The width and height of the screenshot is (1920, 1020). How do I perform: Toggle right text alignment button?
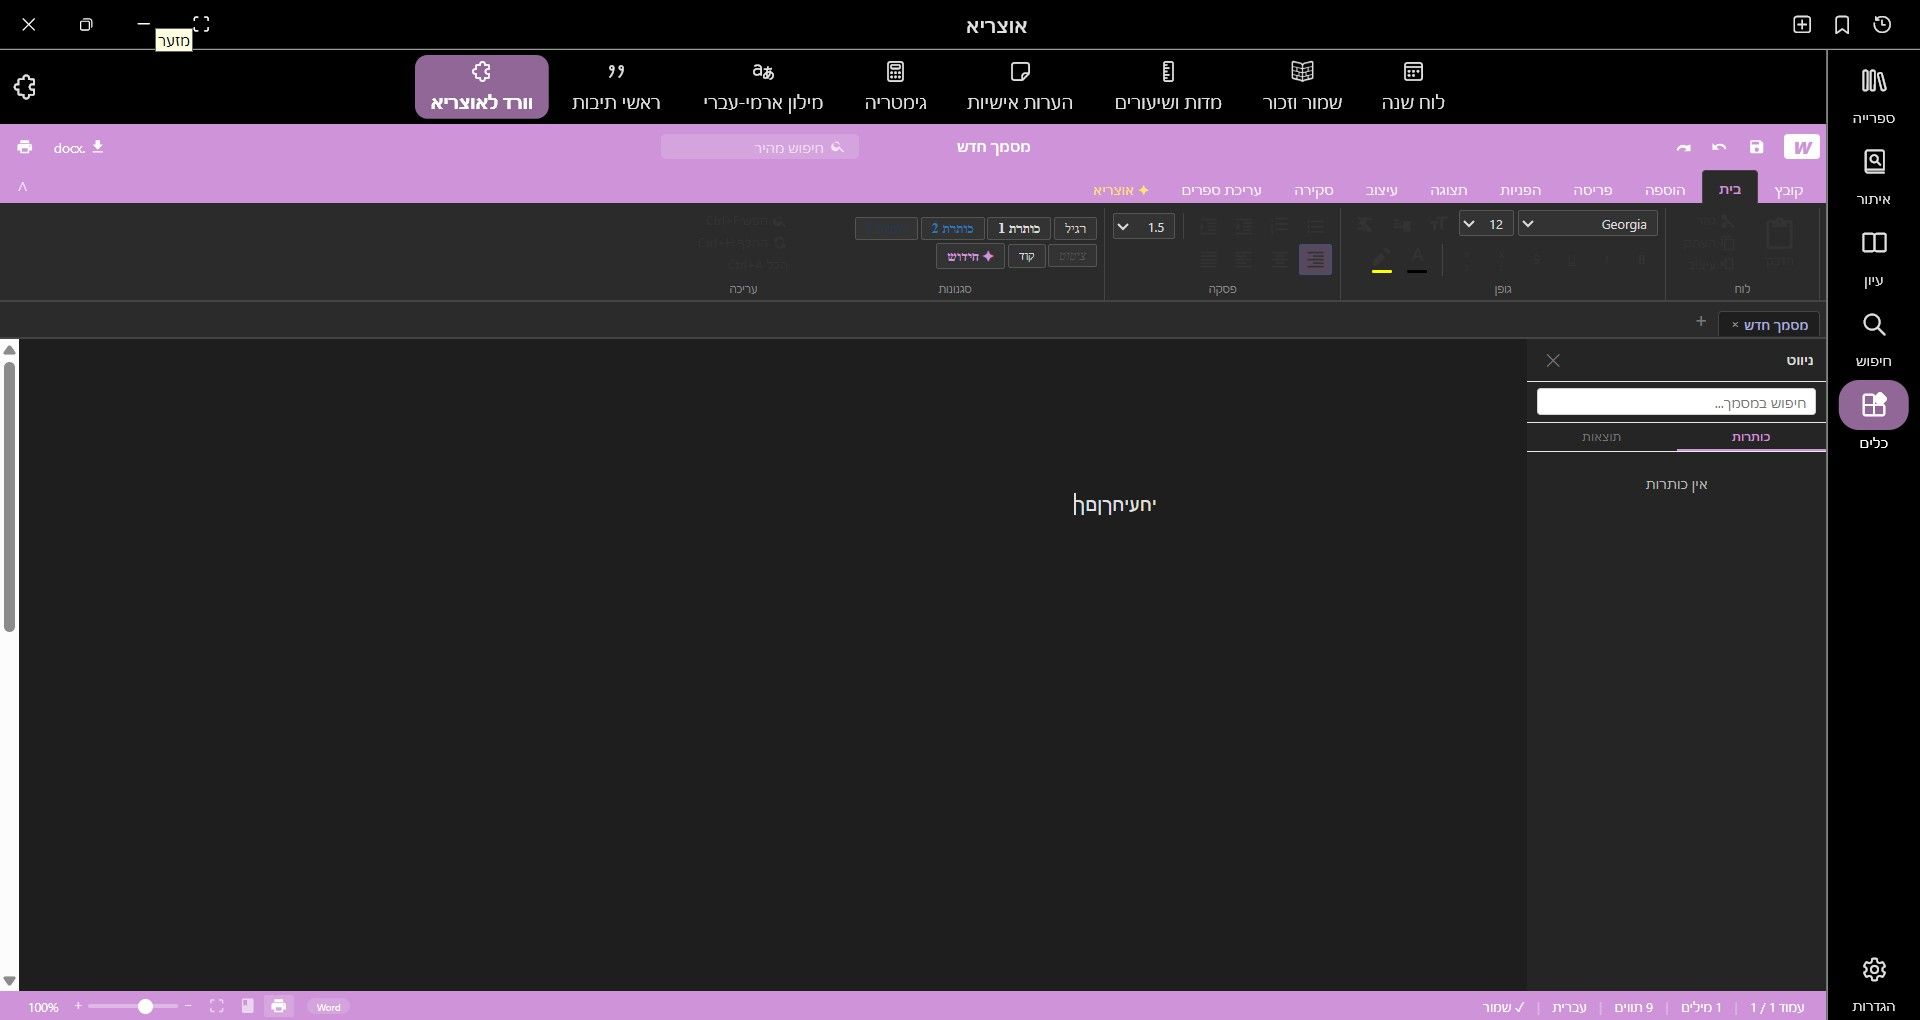click(x=1315, y=259)
